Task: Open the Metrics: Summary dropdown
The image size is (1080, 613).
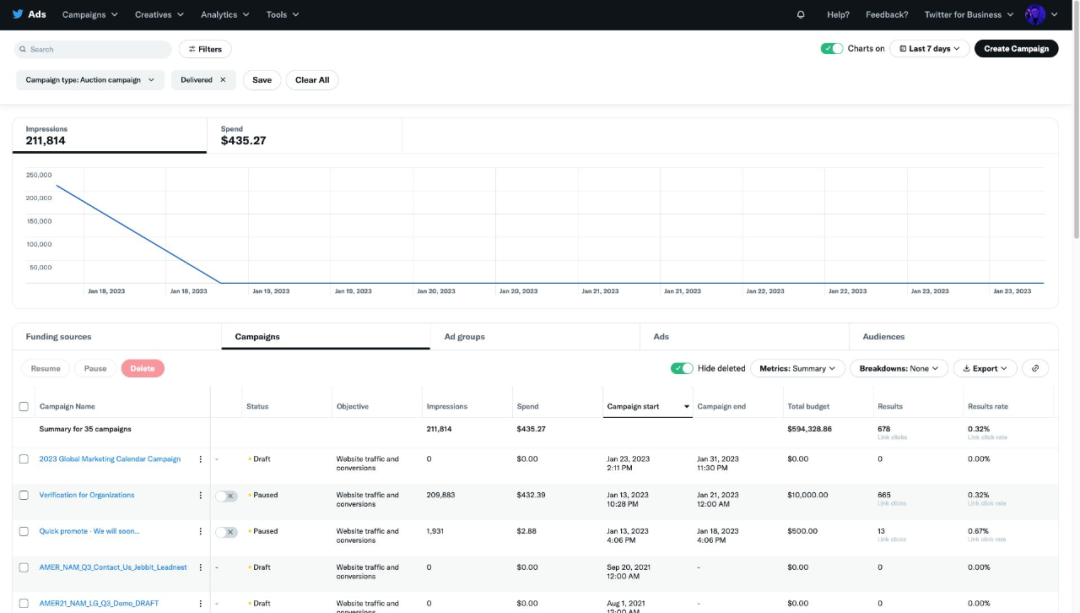Action: pos(798,368)
